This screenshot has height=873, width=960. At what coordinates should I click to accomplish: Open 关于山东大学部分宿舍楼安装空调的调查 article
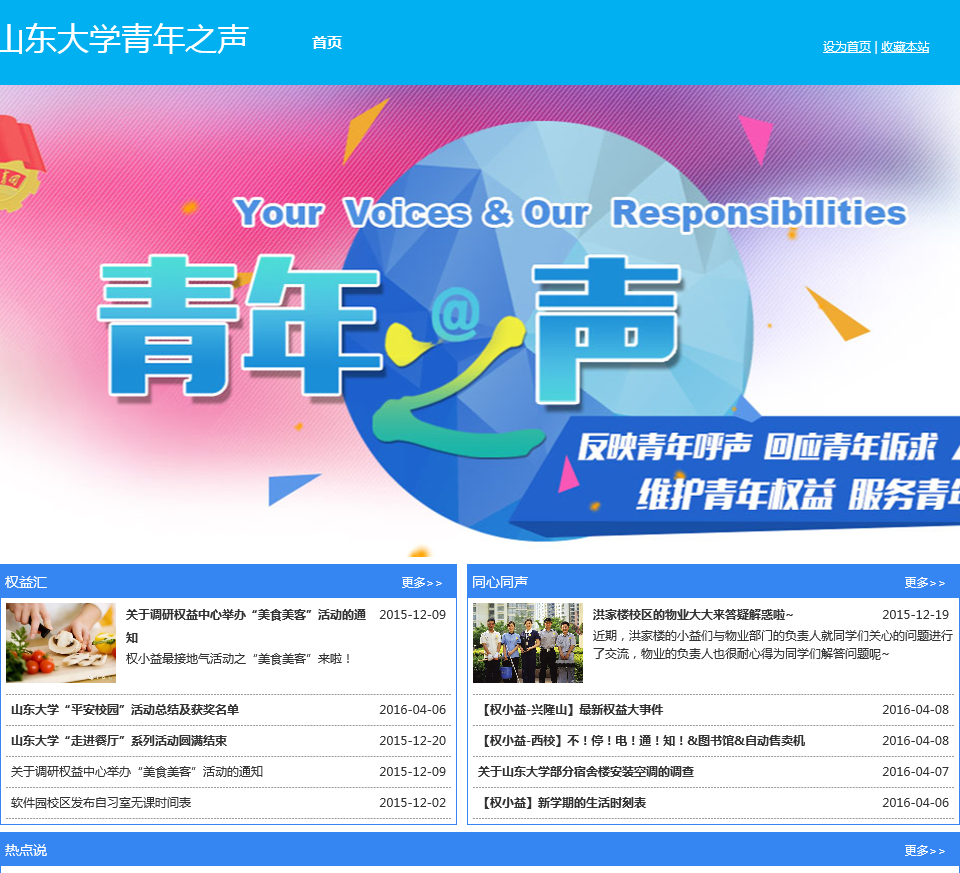click(x=586, y=772)
